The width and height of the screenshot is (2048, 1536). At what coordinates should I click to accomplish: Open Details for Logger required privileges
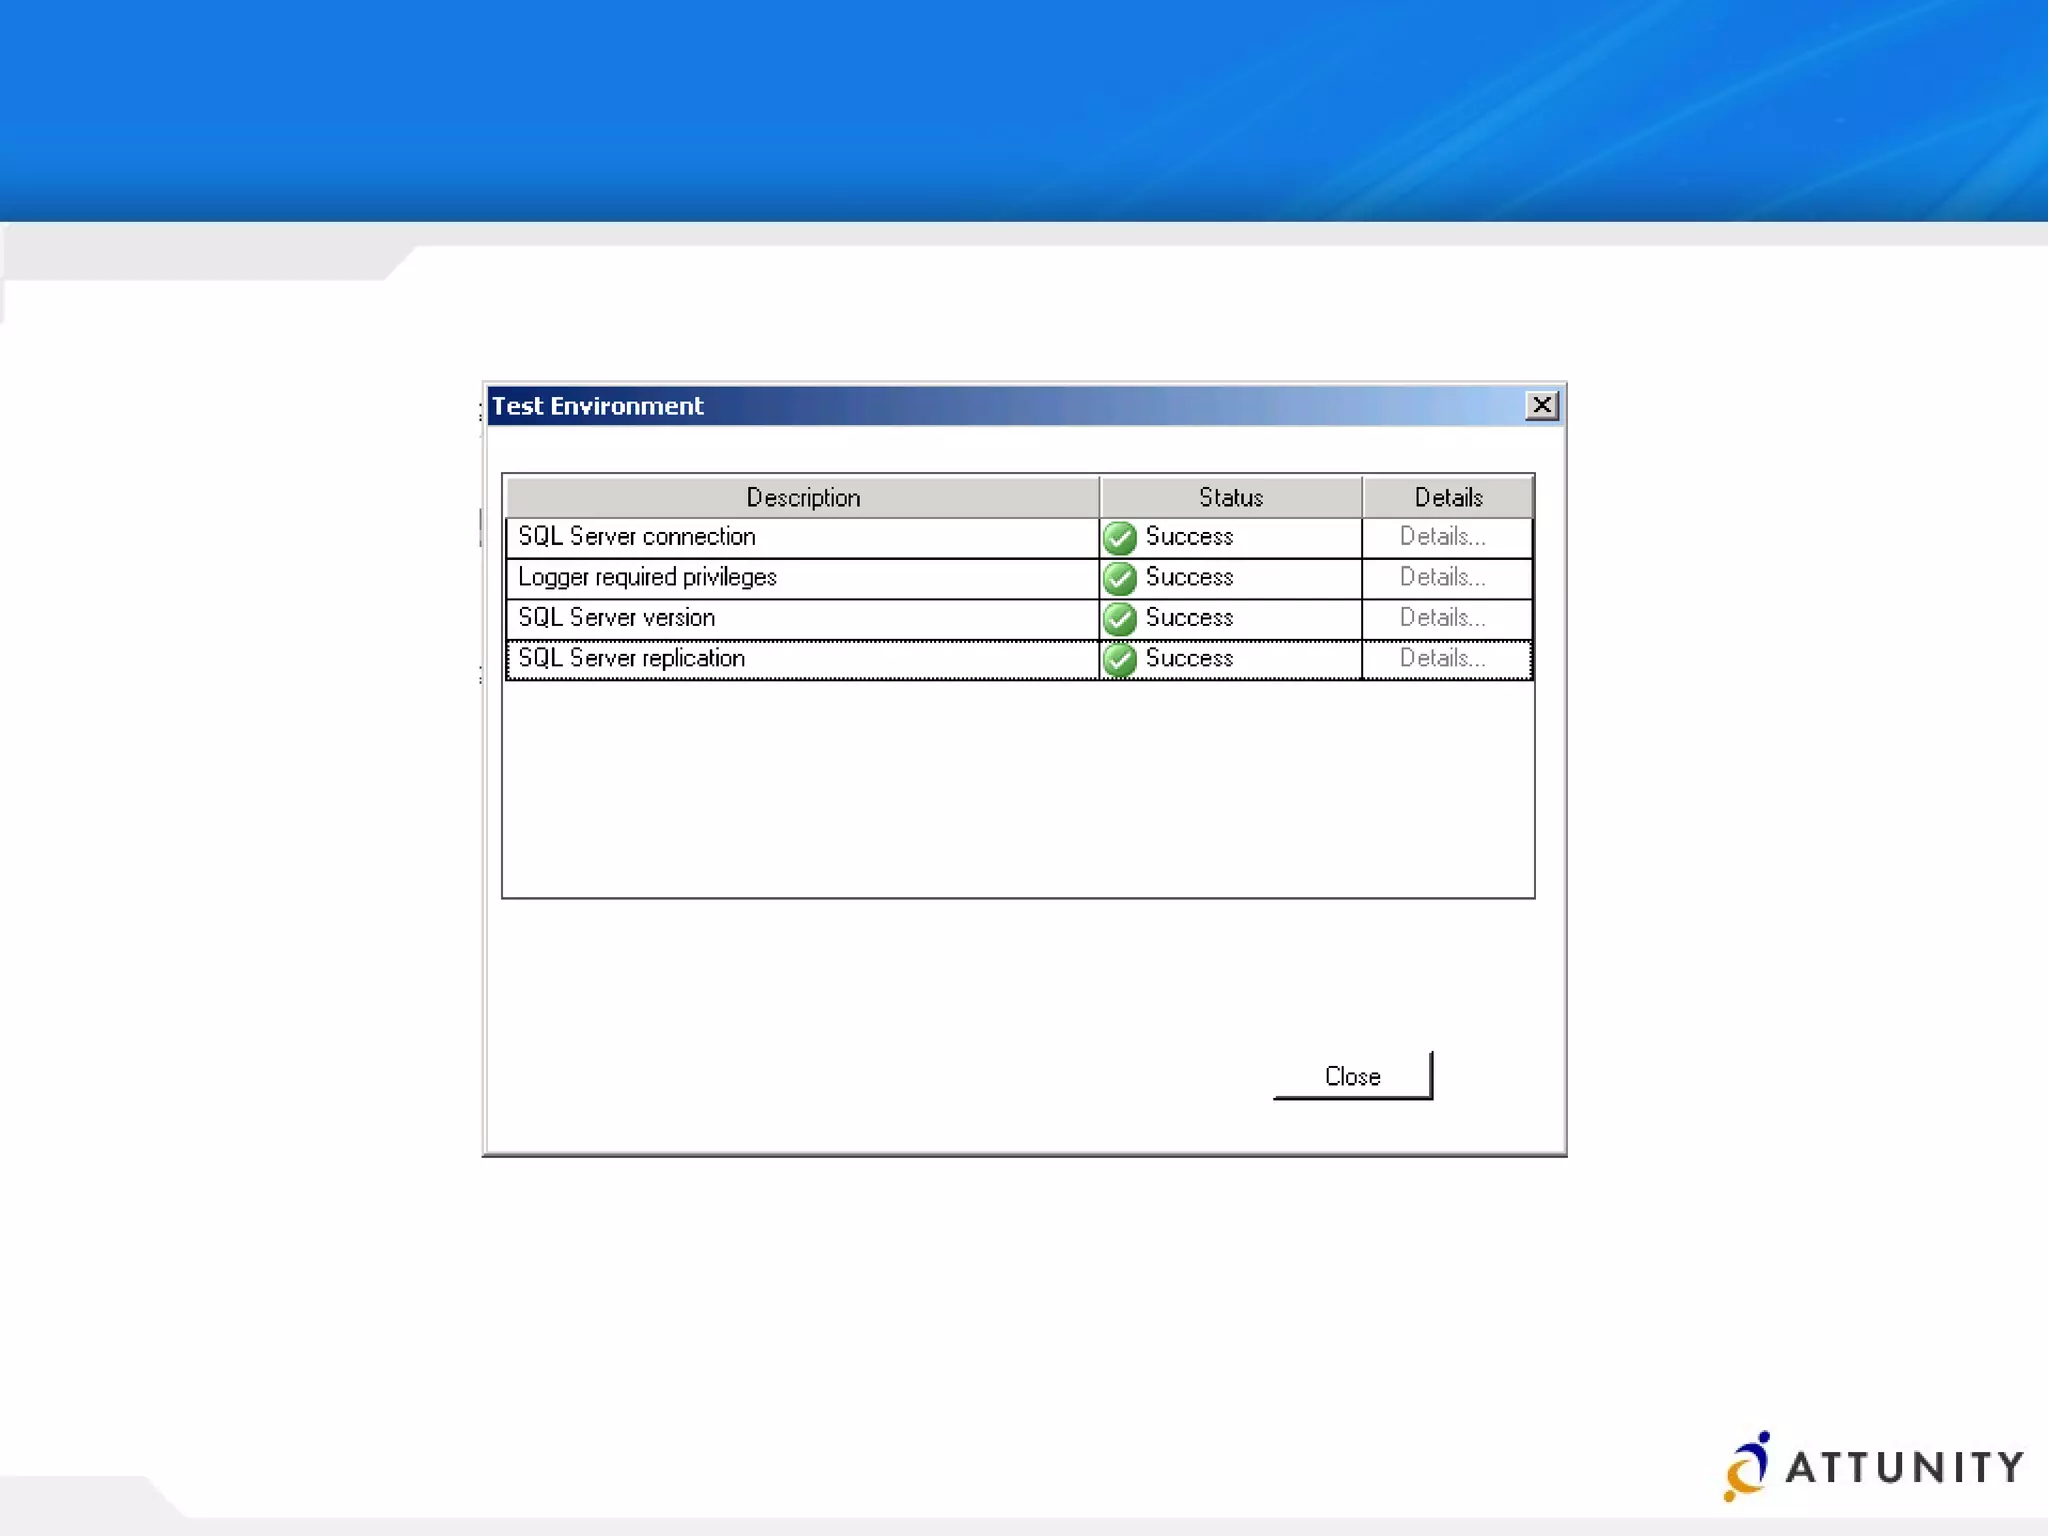(x=1442, y=577)
